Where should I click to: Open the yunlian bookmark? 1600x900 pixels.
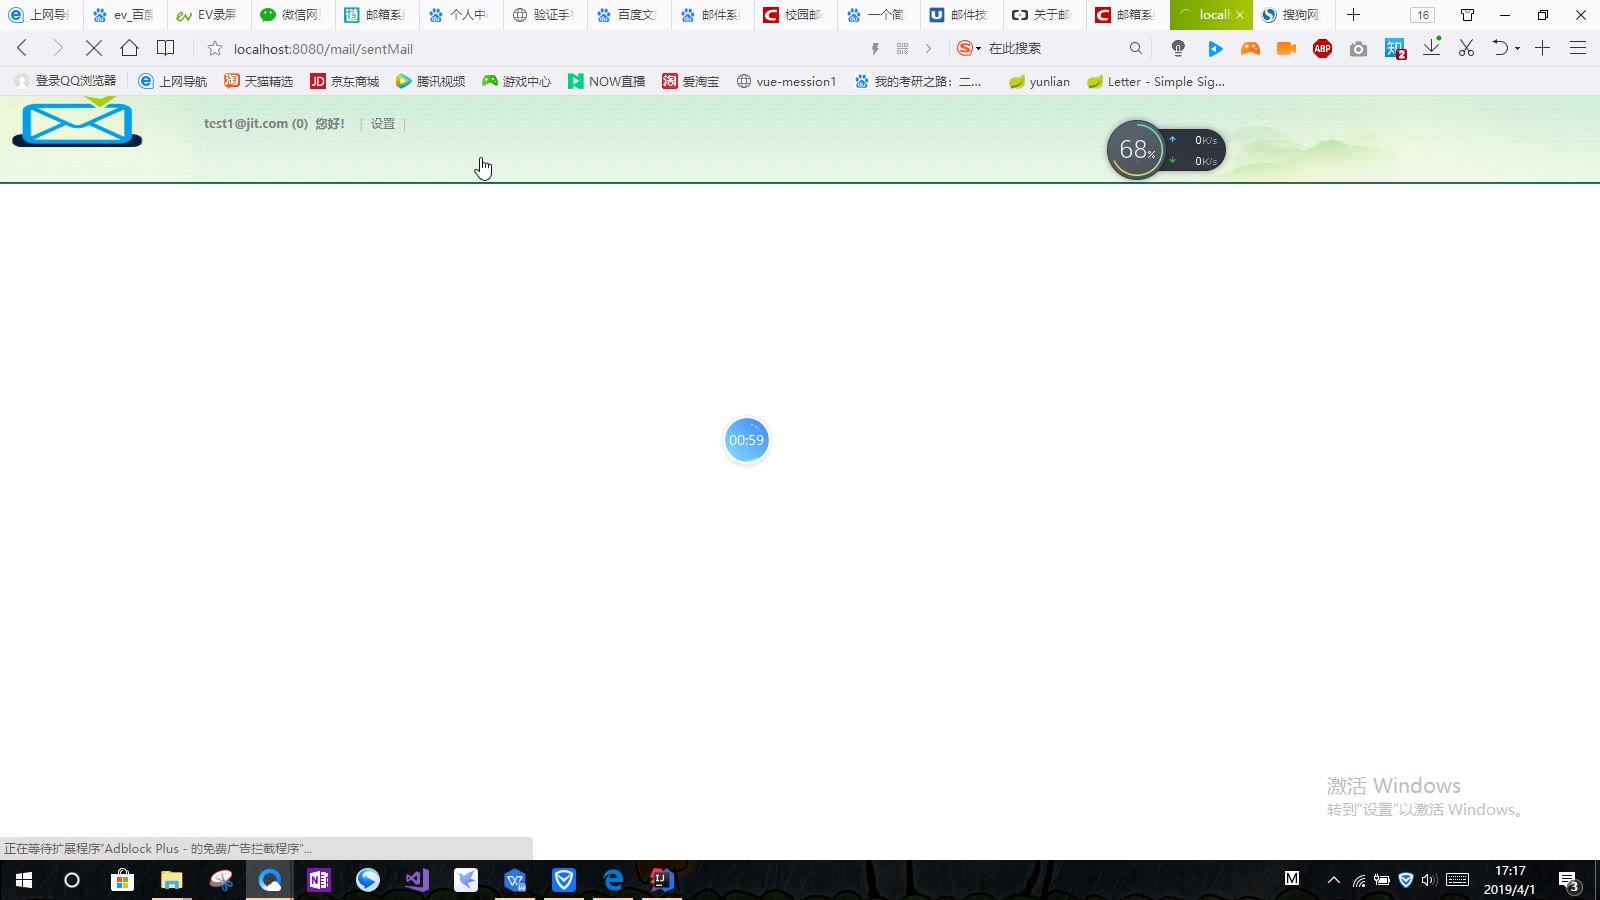[x=1040, y=81]
